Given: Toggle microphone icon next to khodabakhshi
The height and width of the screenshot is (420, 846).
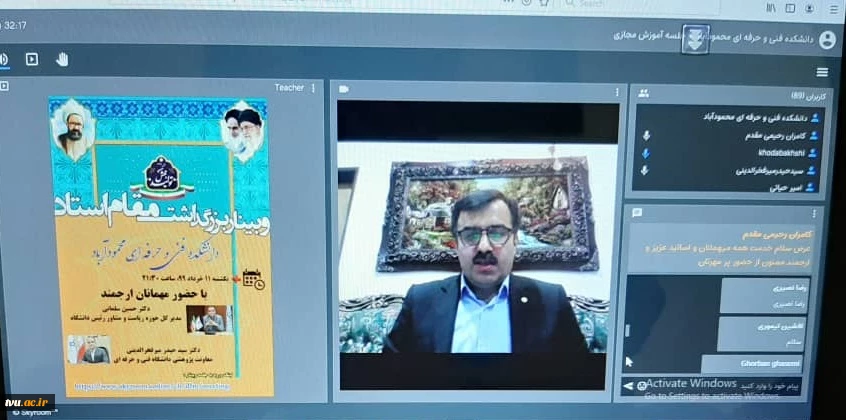Looking at the screenshot, I should coord(646,153).
